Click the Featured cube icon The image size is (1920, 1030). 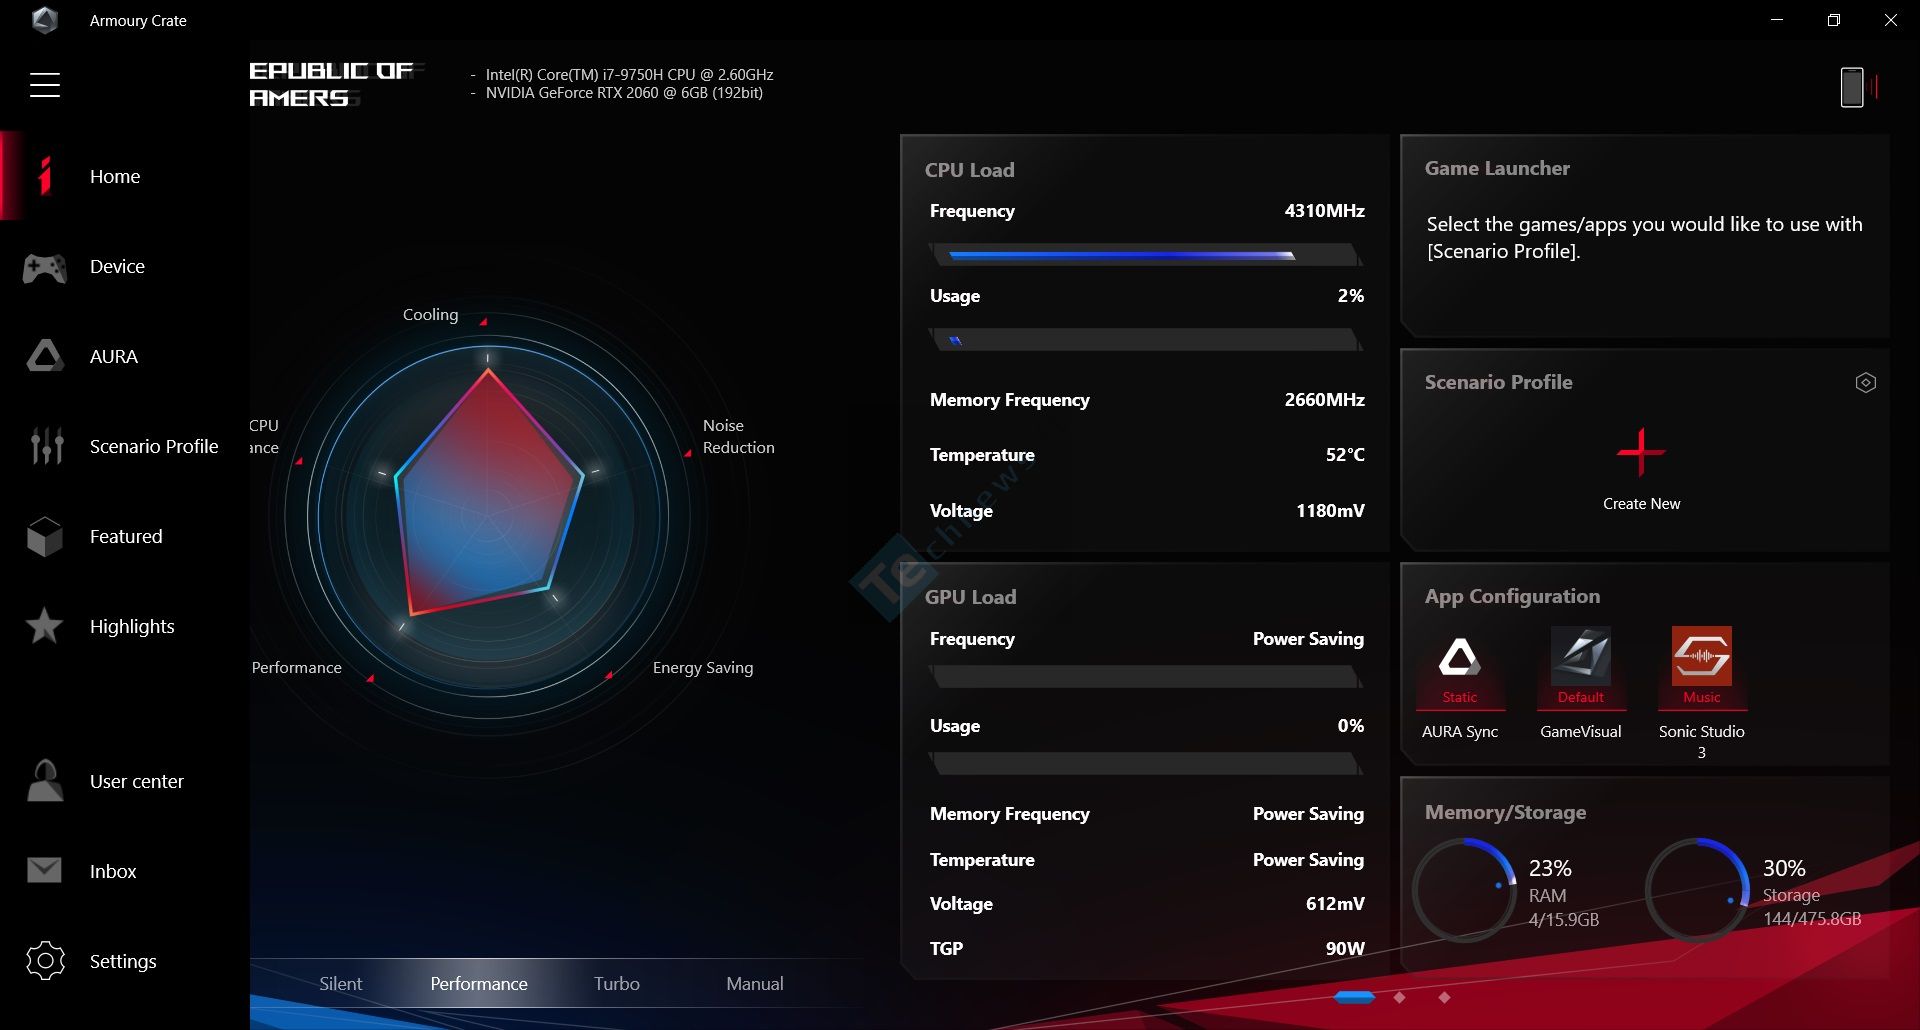(x=45, y=536)
